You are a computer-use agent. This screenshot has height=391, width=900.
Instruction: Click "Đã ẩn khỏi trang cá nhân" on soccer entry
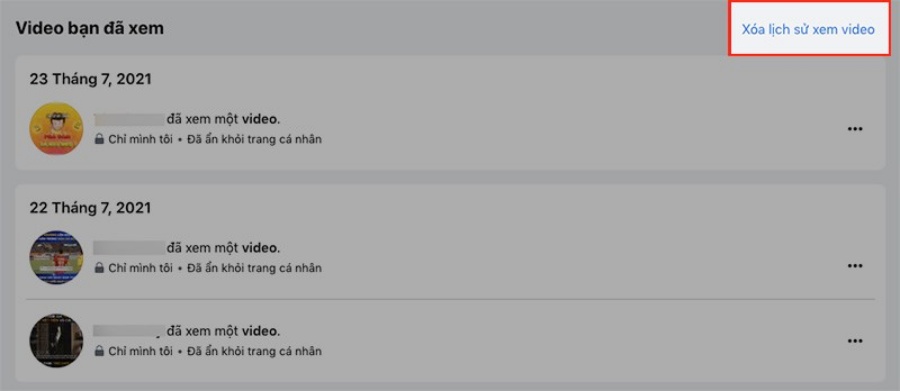(254, 268)
